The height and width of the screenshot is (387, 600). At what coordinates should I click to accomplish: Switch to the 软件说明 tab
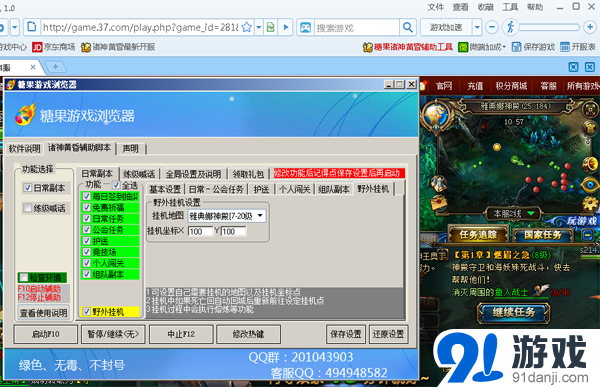pyautogui.click(x=24, y=149)
